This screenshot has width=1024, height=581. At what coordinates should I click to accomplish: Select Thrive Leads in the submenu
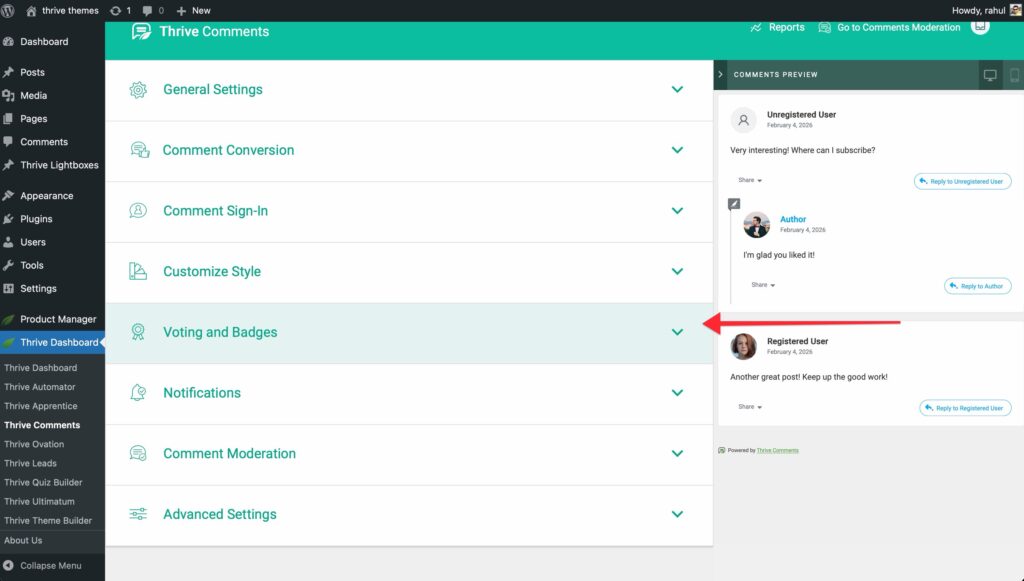click(x=30, y=463)
